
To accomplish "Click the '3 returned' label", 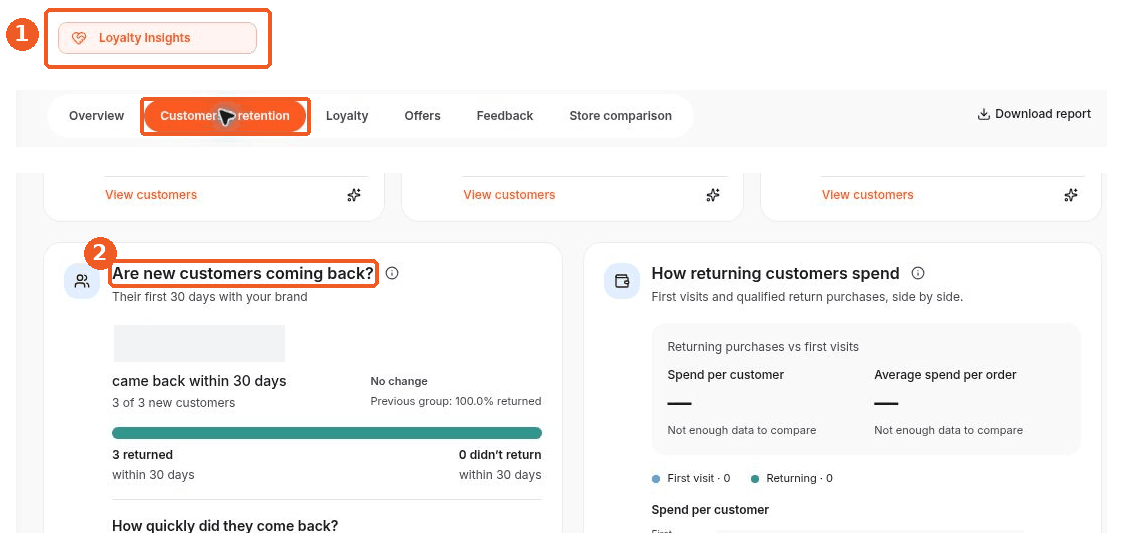I will (143, 455).
